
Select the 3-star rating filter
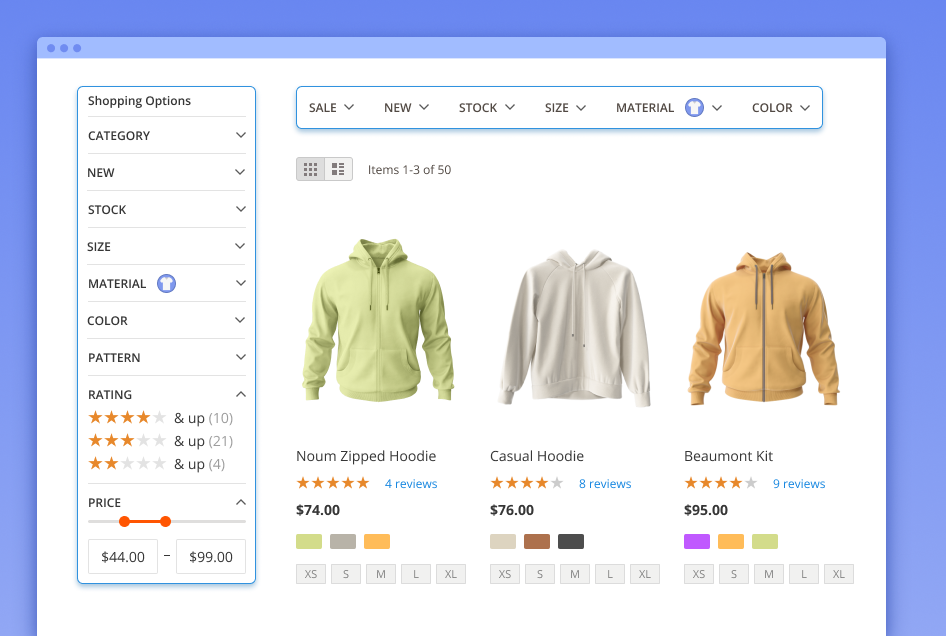click(128, 440)
